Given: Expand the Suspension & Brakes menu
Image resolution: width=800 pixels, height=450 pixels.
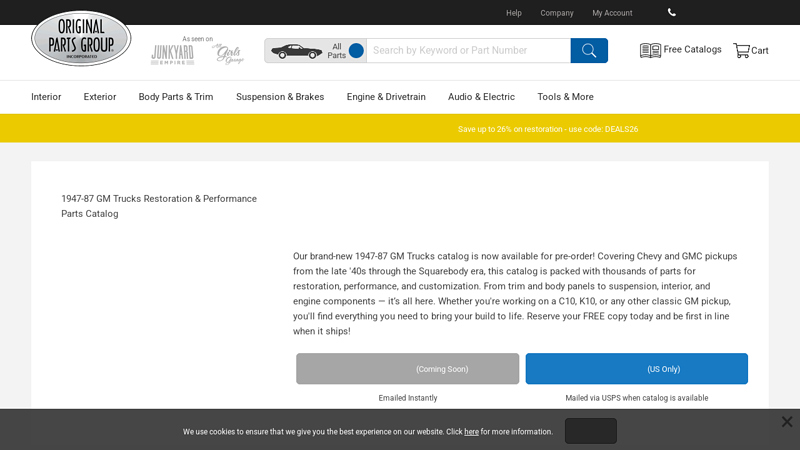Looking at the screenshot, I should tap(280, 97).
